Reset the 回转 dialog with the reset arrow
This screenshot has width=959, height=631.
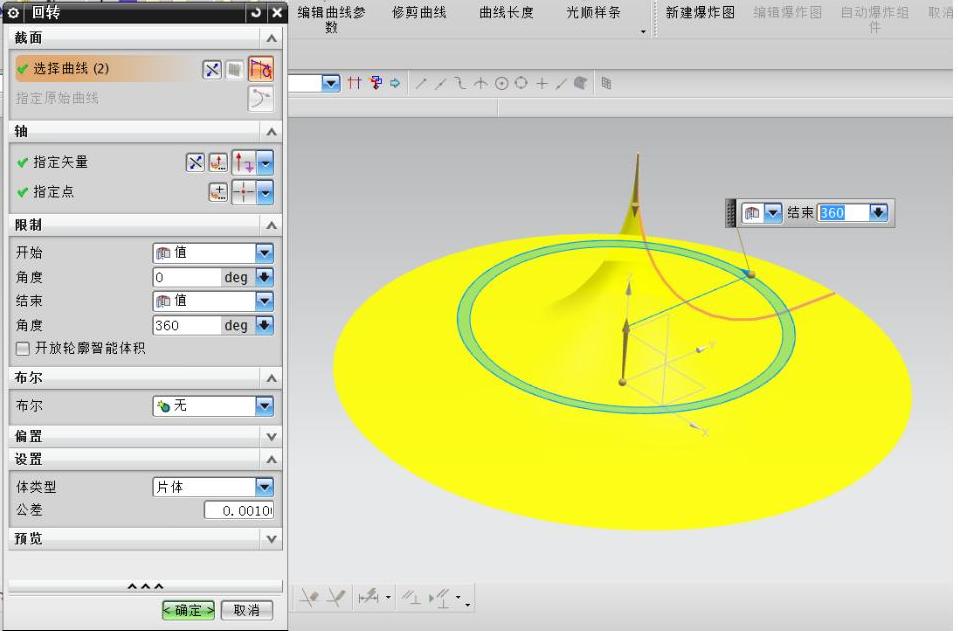coord(256,12)
